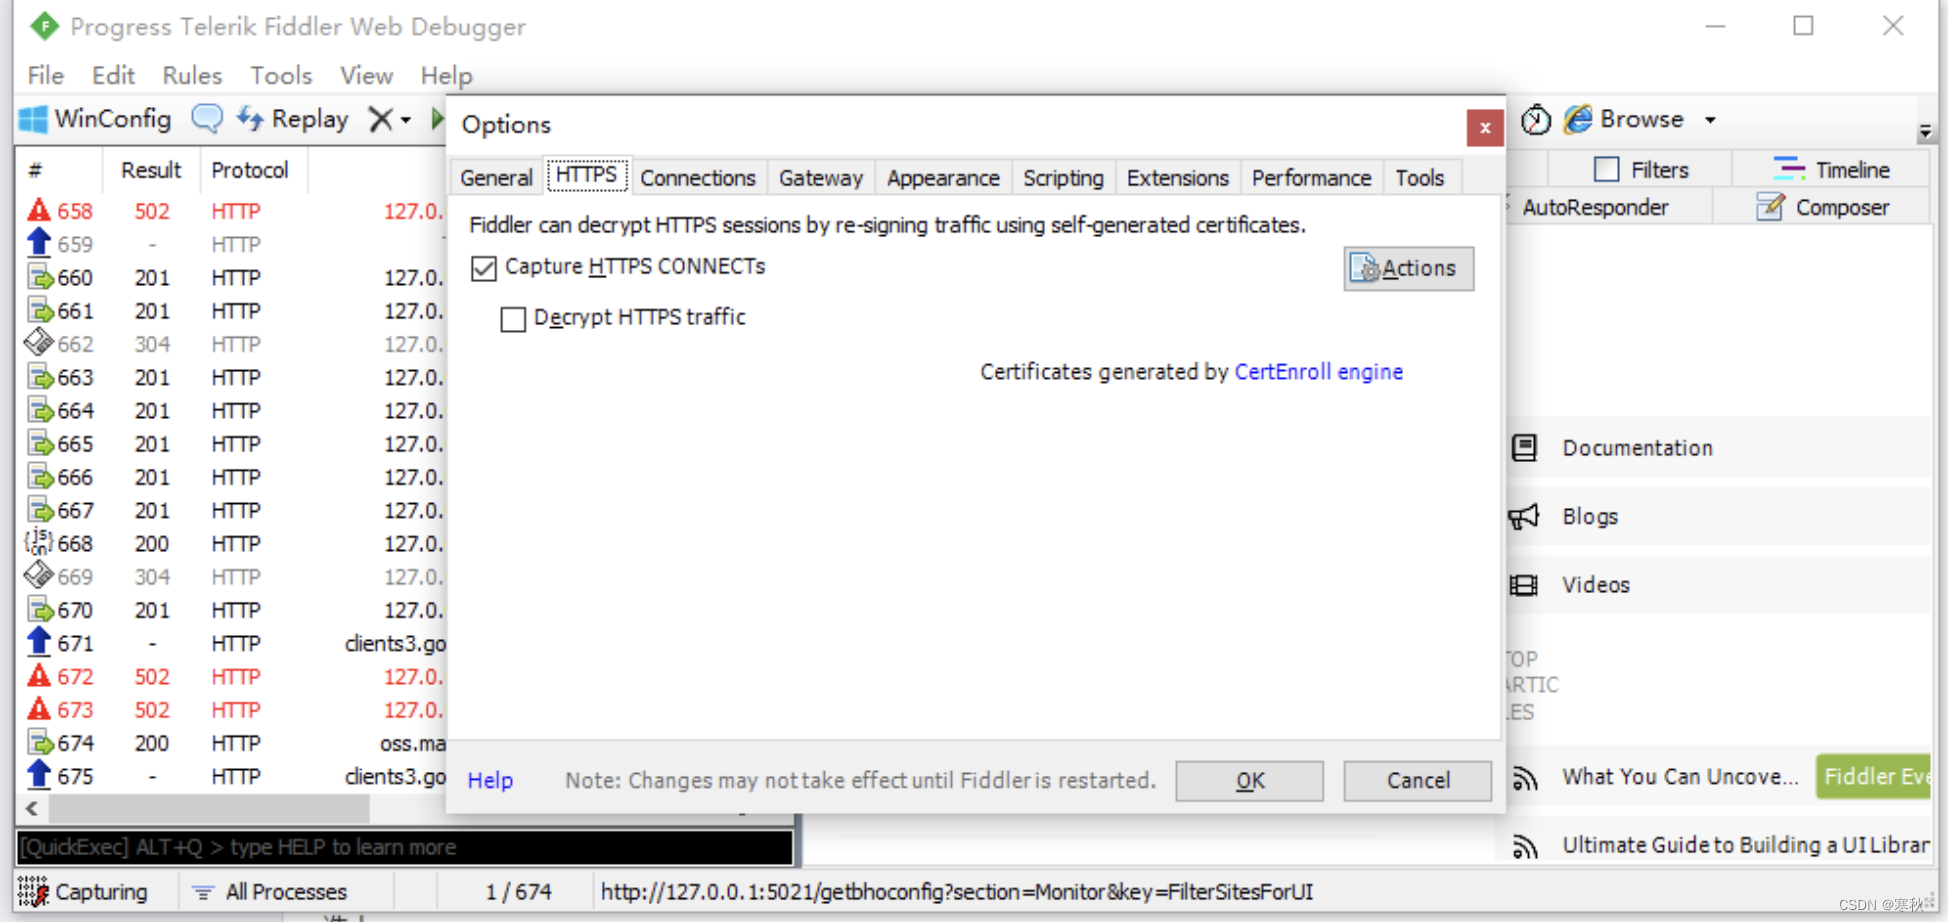Open the Tools menu
Screen dimensions: 1948x922
[281, 75]
